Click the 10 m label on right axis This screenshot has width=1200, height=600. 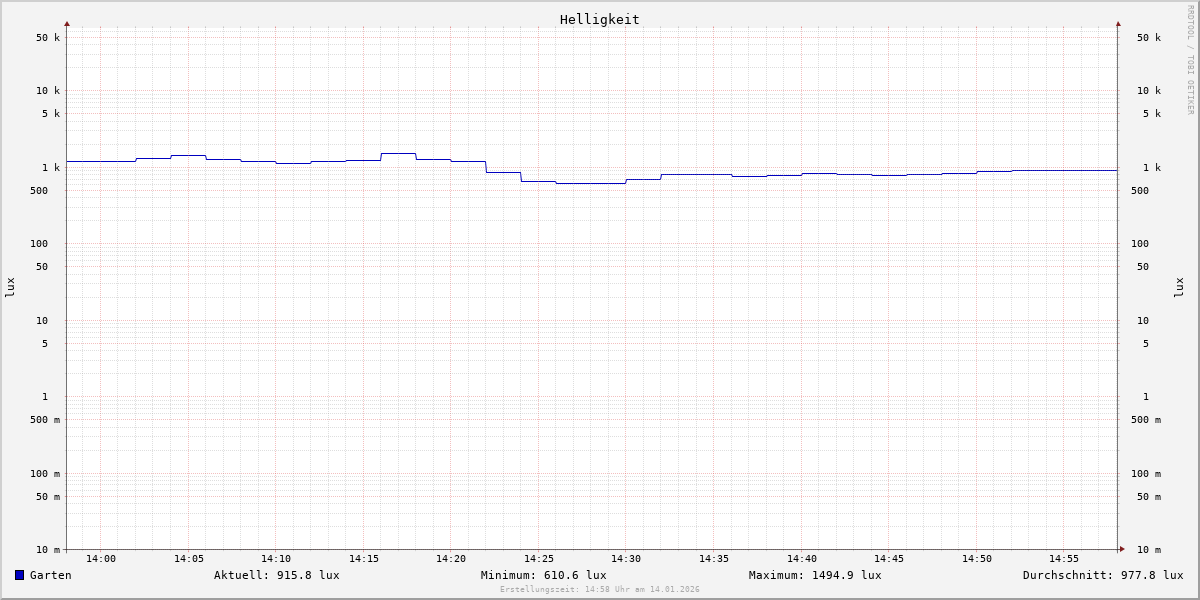coord(1148,550)
